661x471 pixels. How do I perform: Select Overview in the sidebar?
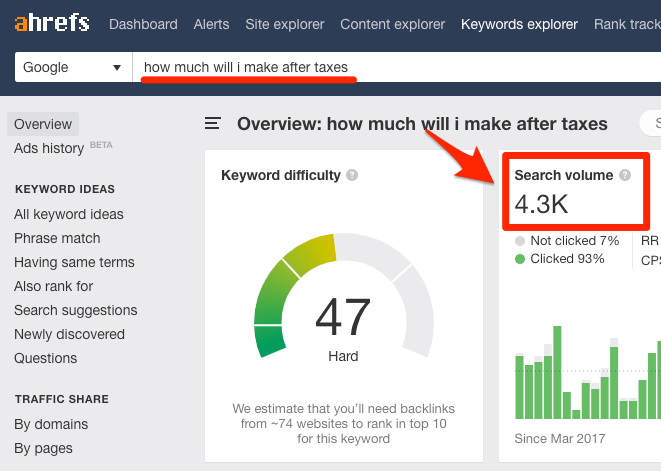[43, 124]
